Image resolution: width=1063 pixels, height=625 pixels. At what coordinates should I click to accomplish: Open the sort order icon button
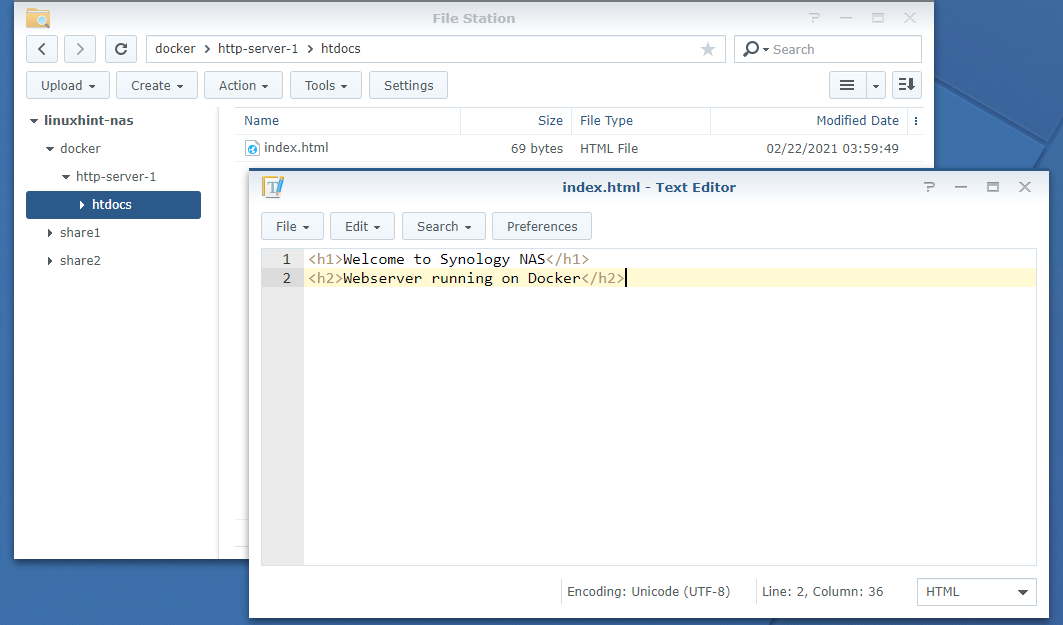906,85
